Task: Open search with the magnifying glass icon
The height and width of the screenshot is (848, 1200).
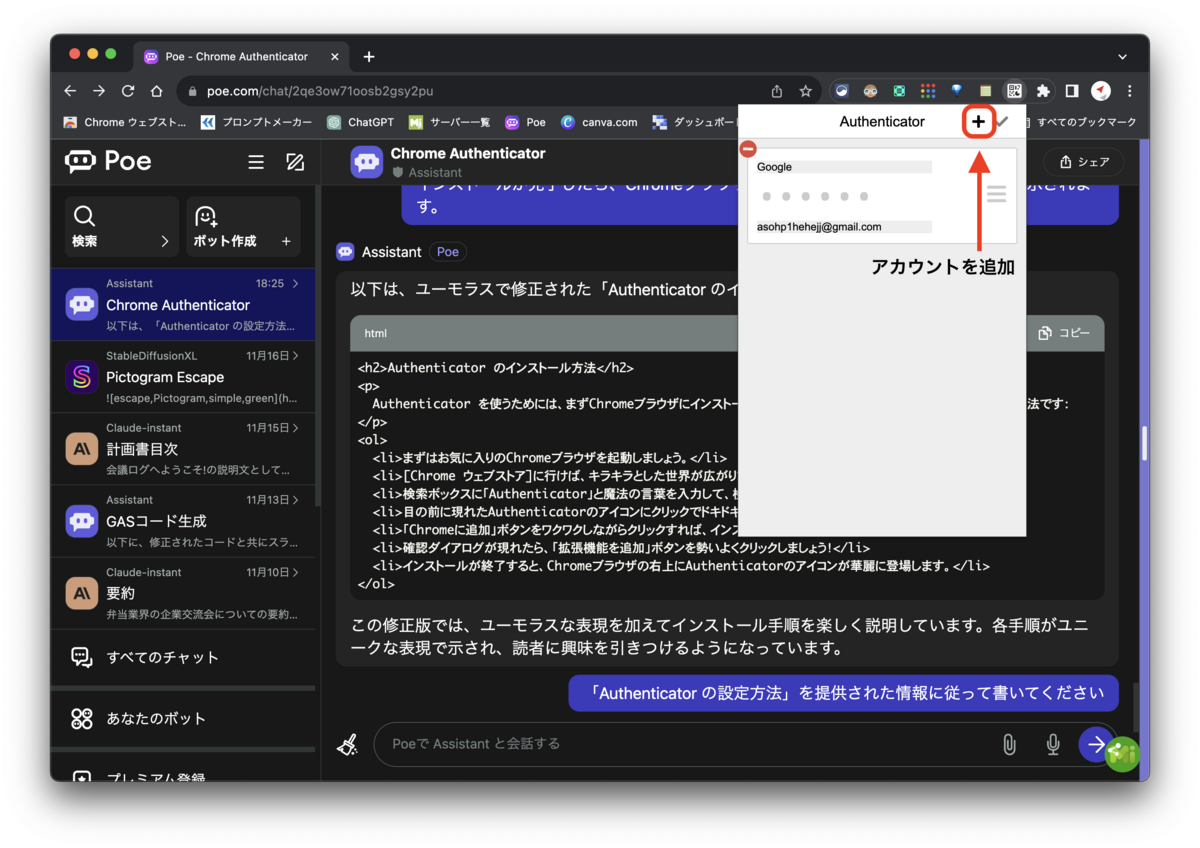Action: [84, 215]
